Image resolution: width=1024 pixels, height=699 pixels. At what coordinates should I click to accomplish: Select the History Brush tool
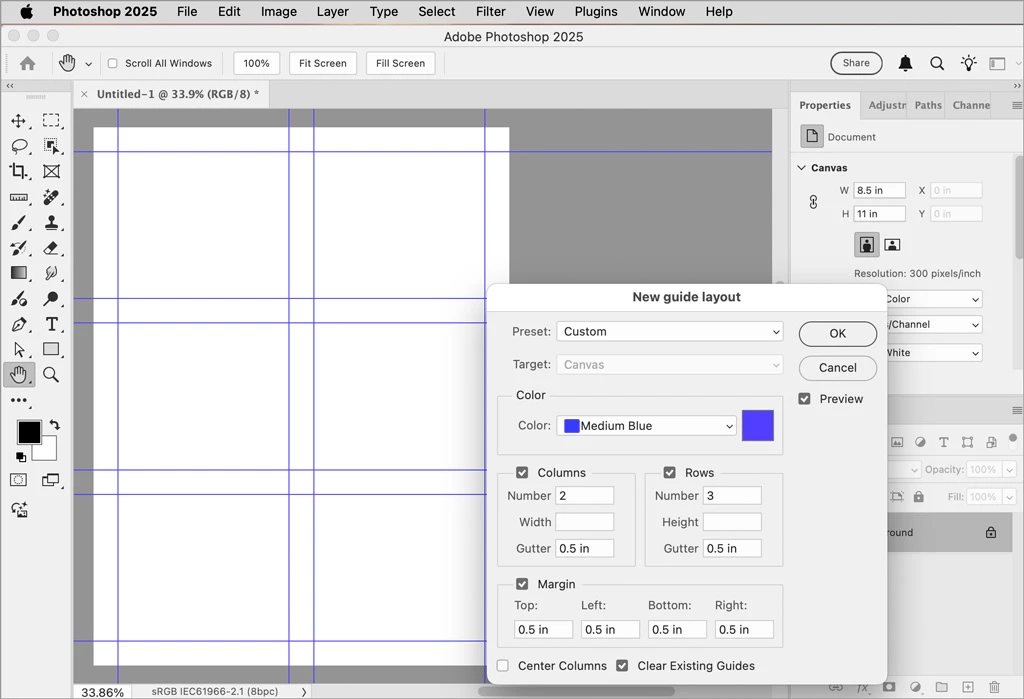tap(18, 248)
